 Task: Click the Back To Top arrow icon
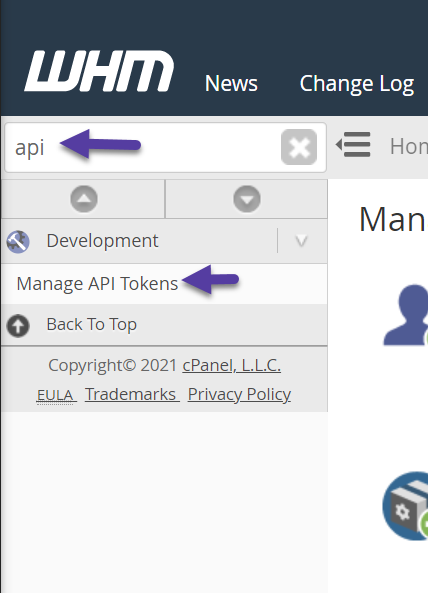pyautogui.click(x=18, y=325)
